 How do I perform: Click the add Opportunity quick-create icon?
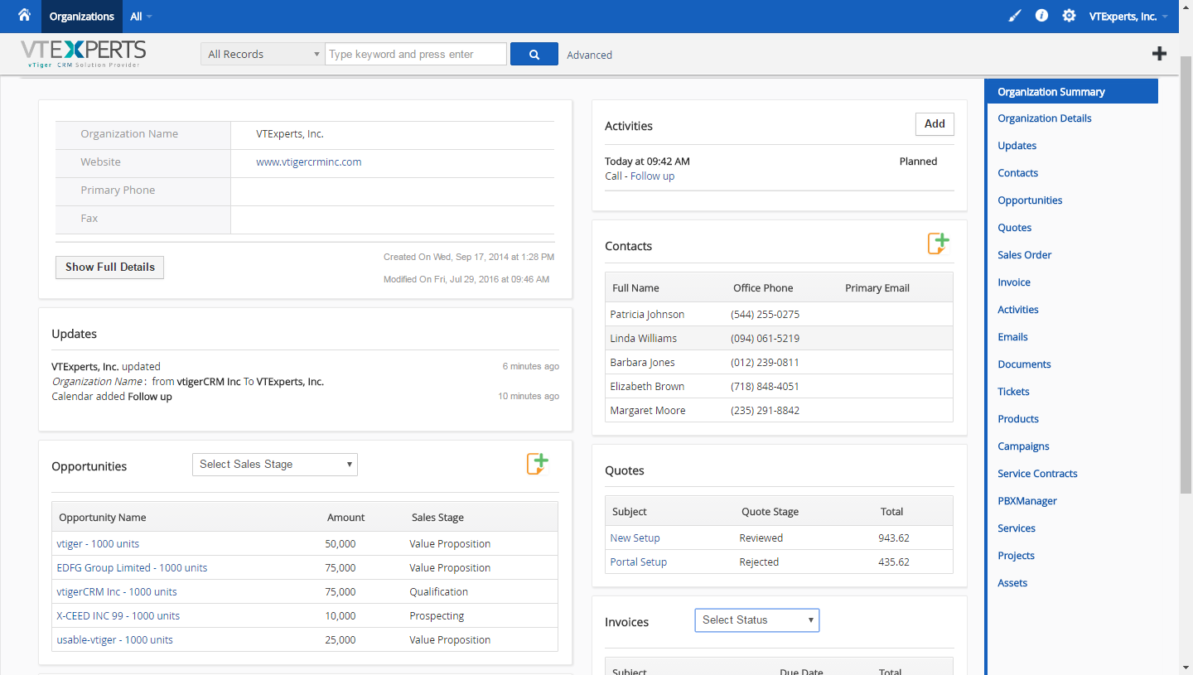[537, 462]
